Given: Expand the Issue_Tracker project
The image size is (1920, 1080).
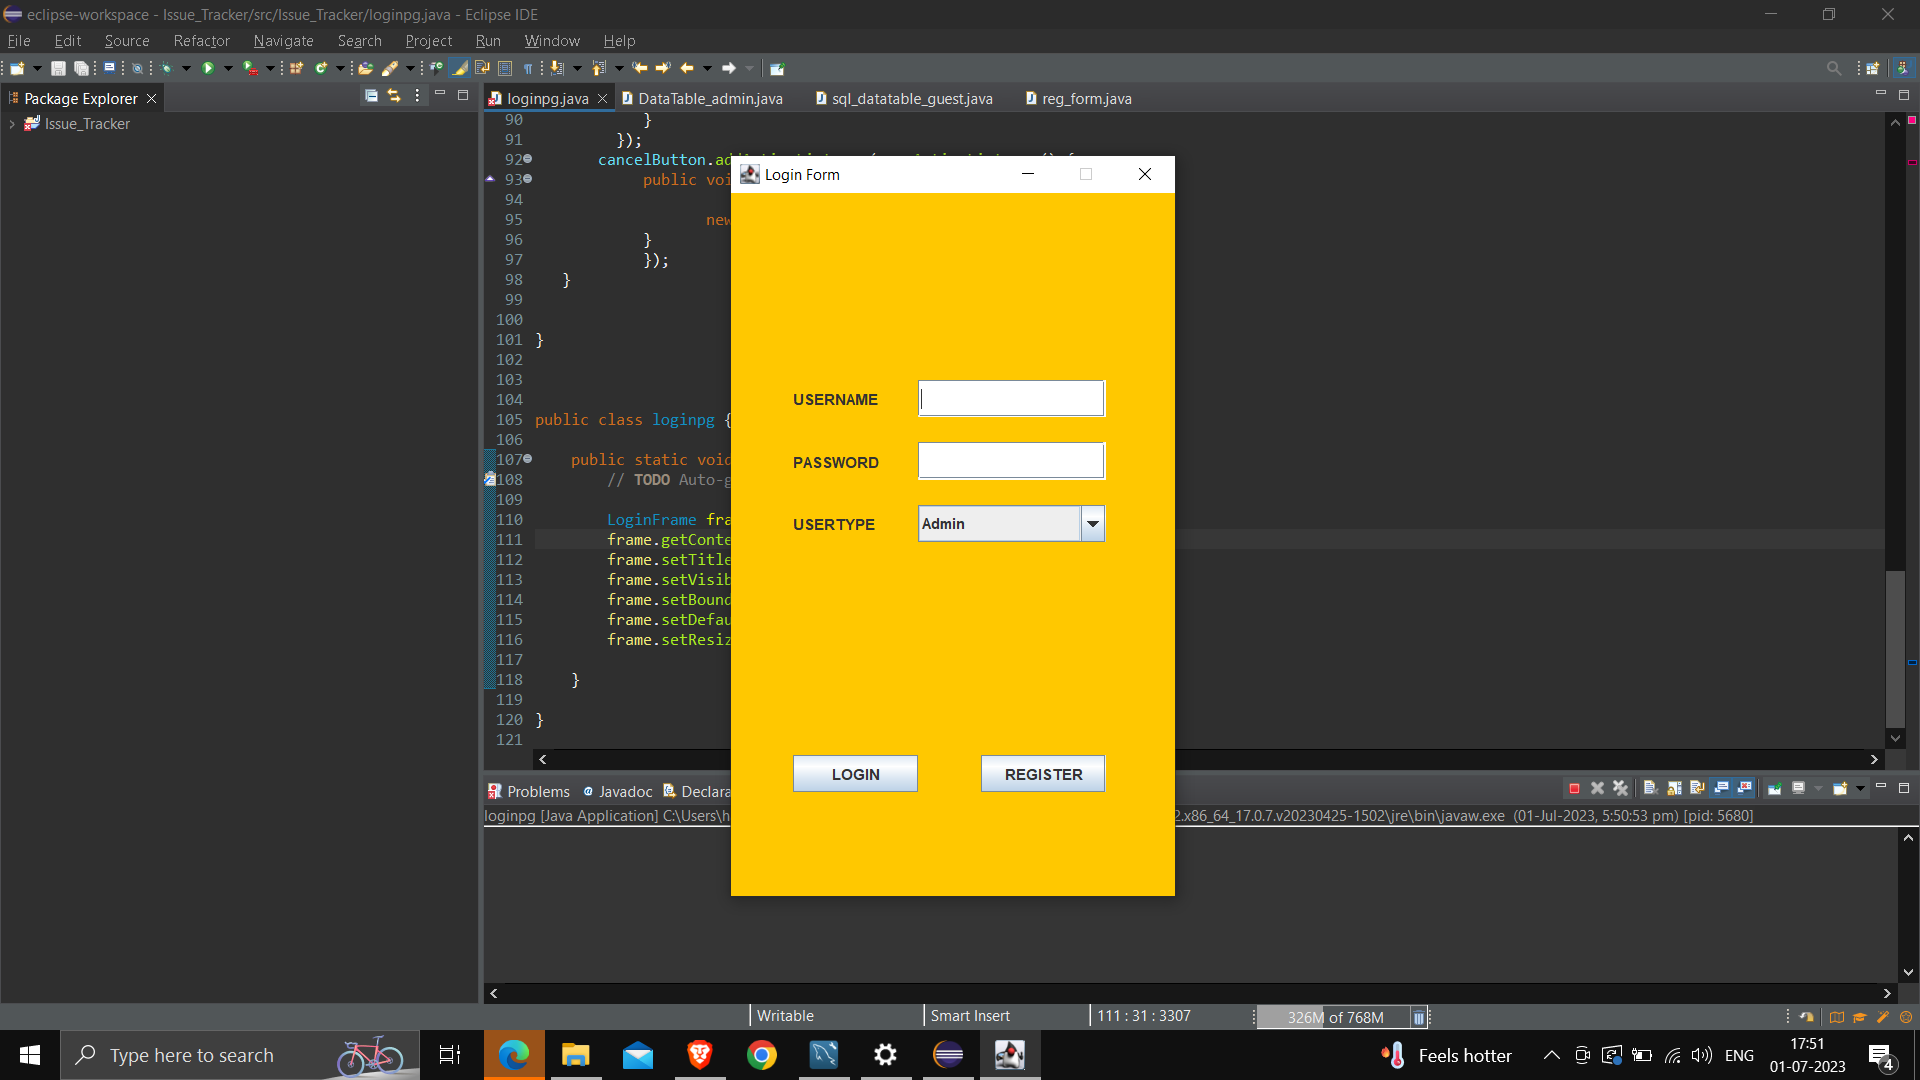Looking at the screenshot, I should click(x=11, y=123).
